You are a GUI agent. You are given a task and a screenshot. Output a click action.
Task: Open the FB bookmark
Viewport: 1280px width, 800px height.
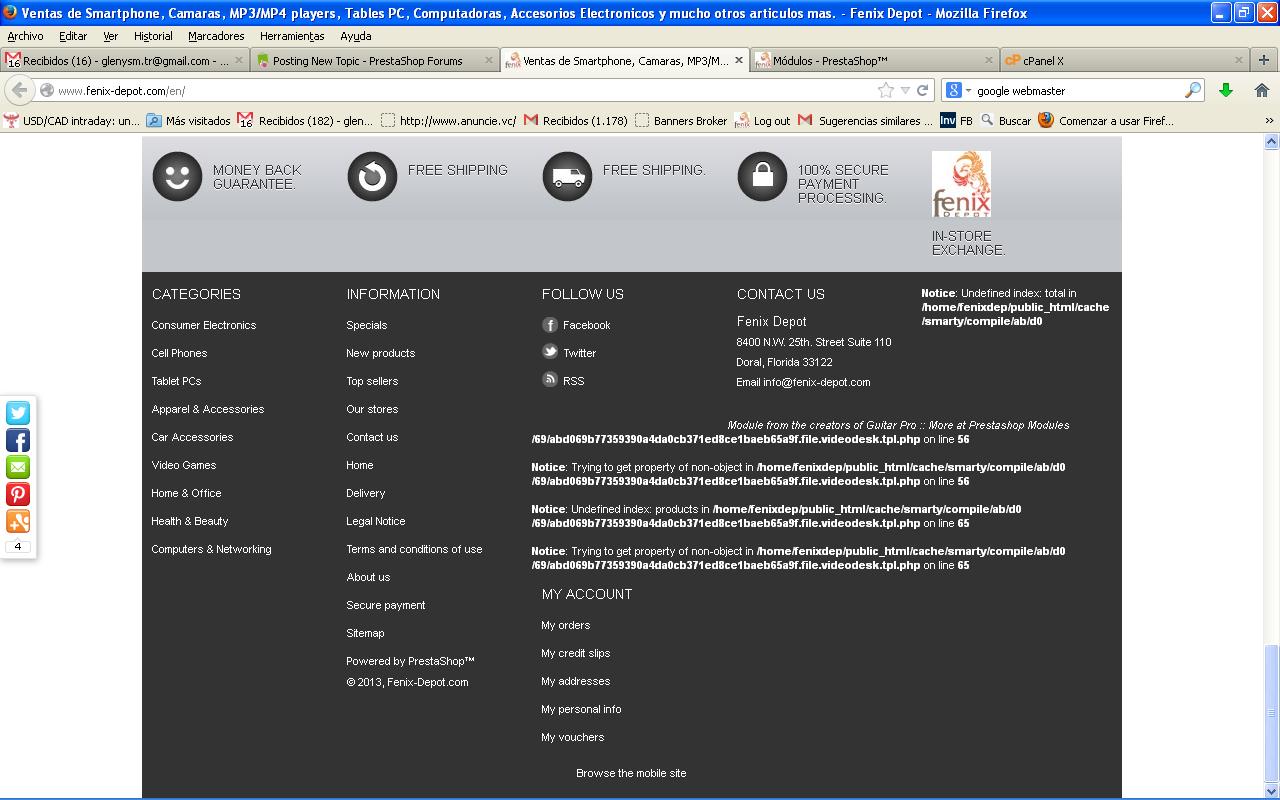click(956, 121)
